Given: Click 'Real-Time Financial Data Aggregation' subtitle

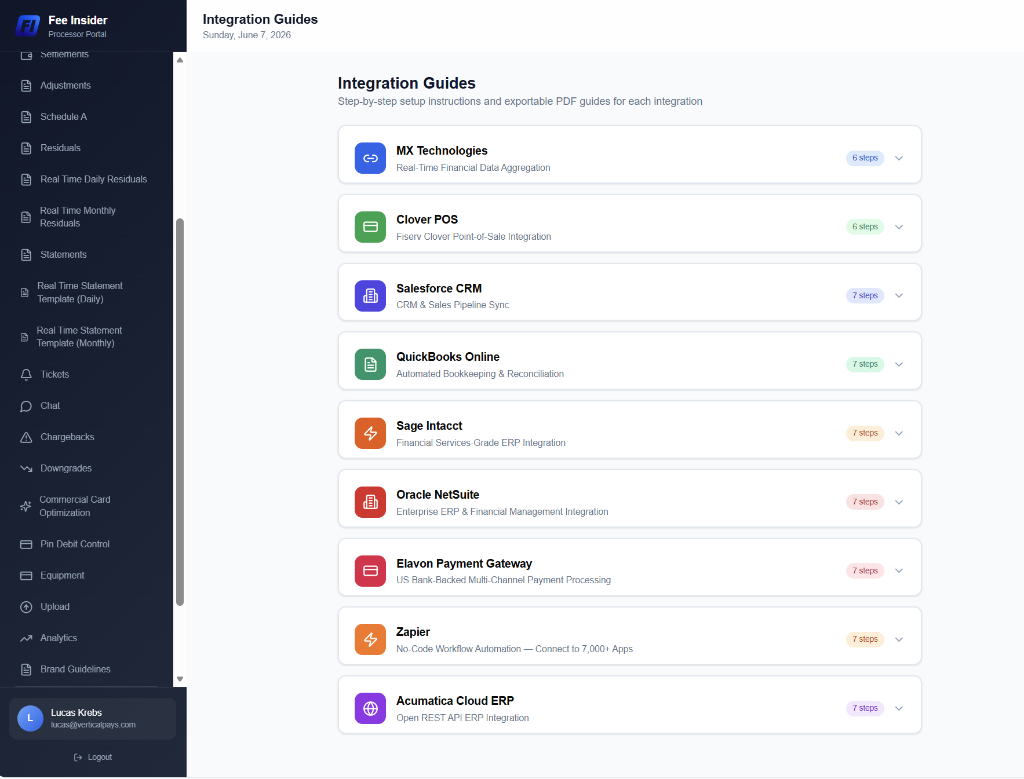Looking at the screenshot, I should [473, 168].
